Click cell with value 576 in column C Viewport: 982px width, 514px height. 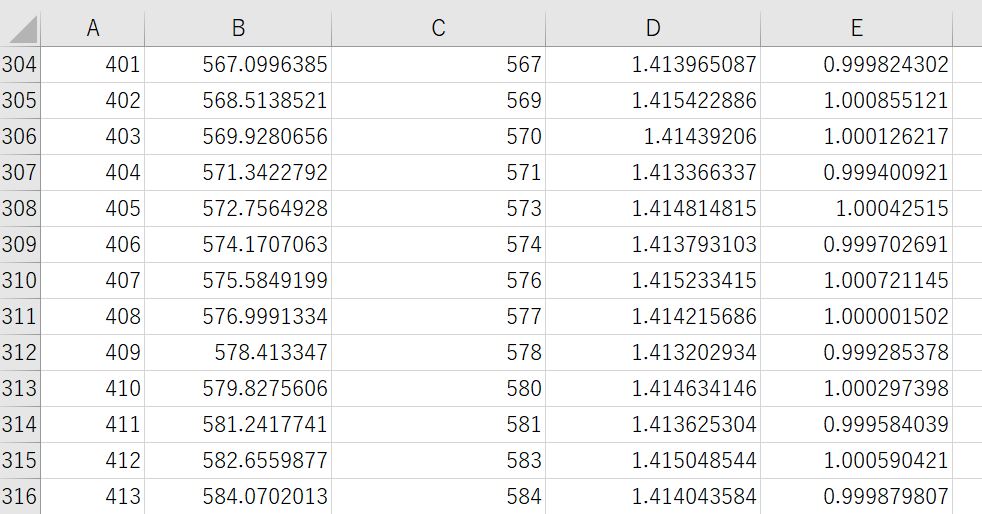click(x=438, y=280)
